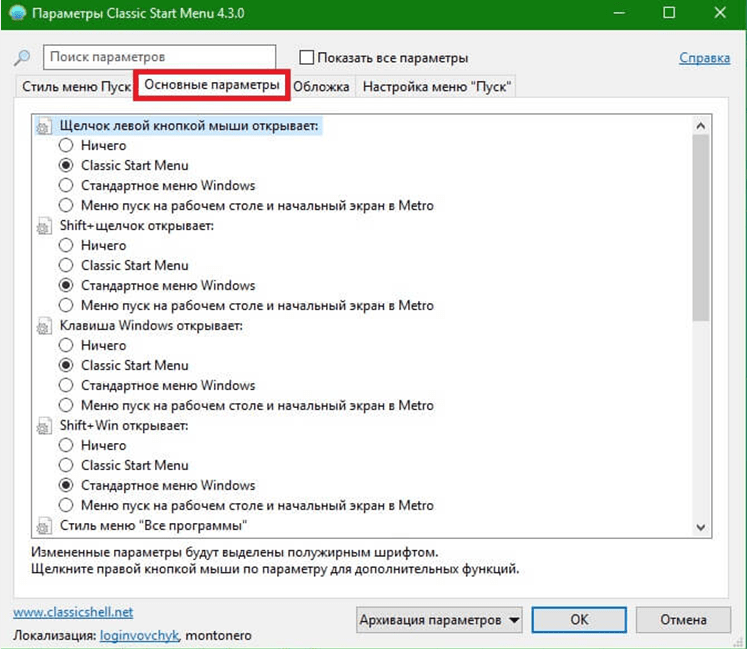Click the magnifier search icon

22,58
